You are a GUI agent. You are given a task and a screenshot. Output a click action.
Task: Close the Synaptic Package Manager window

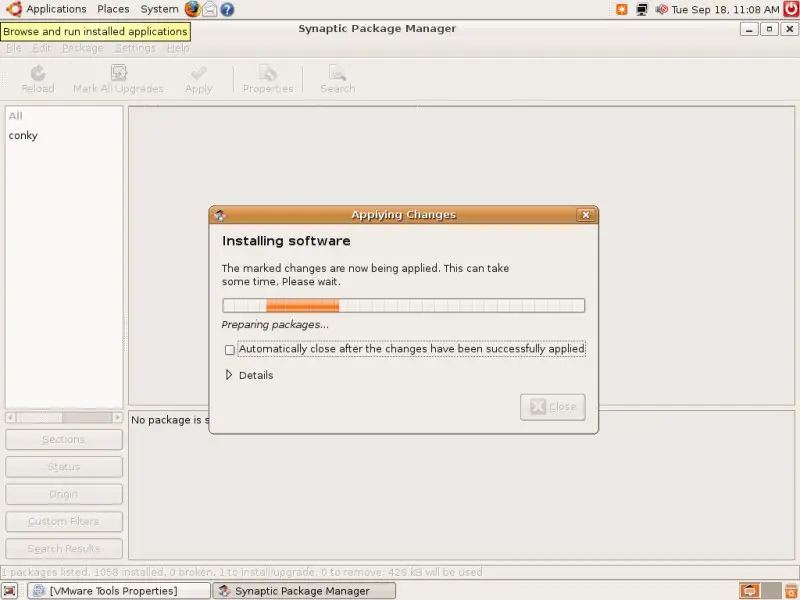pos(789,29)
